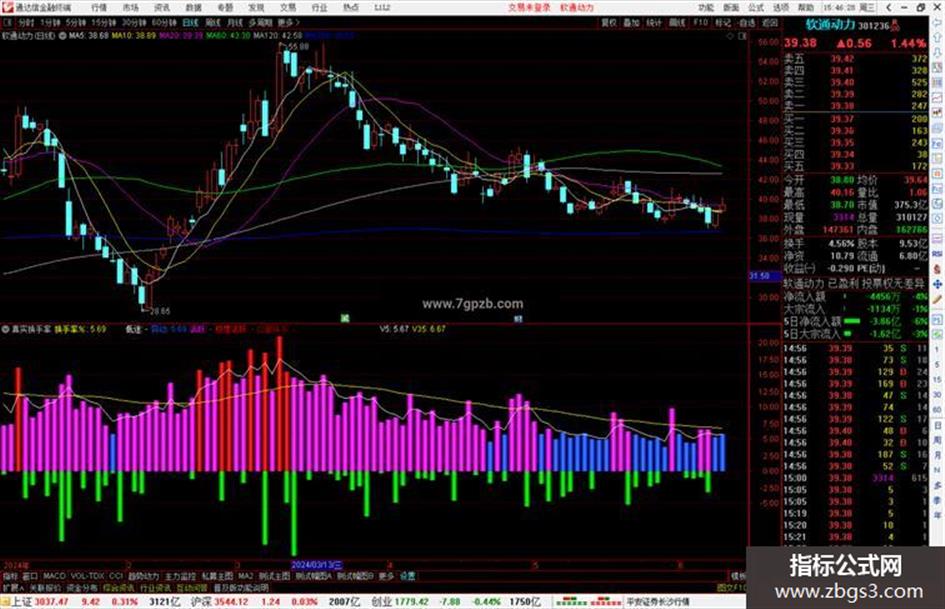Select 多周期 view
Viewport: 945px width, 609px height.
coord(260,22)
